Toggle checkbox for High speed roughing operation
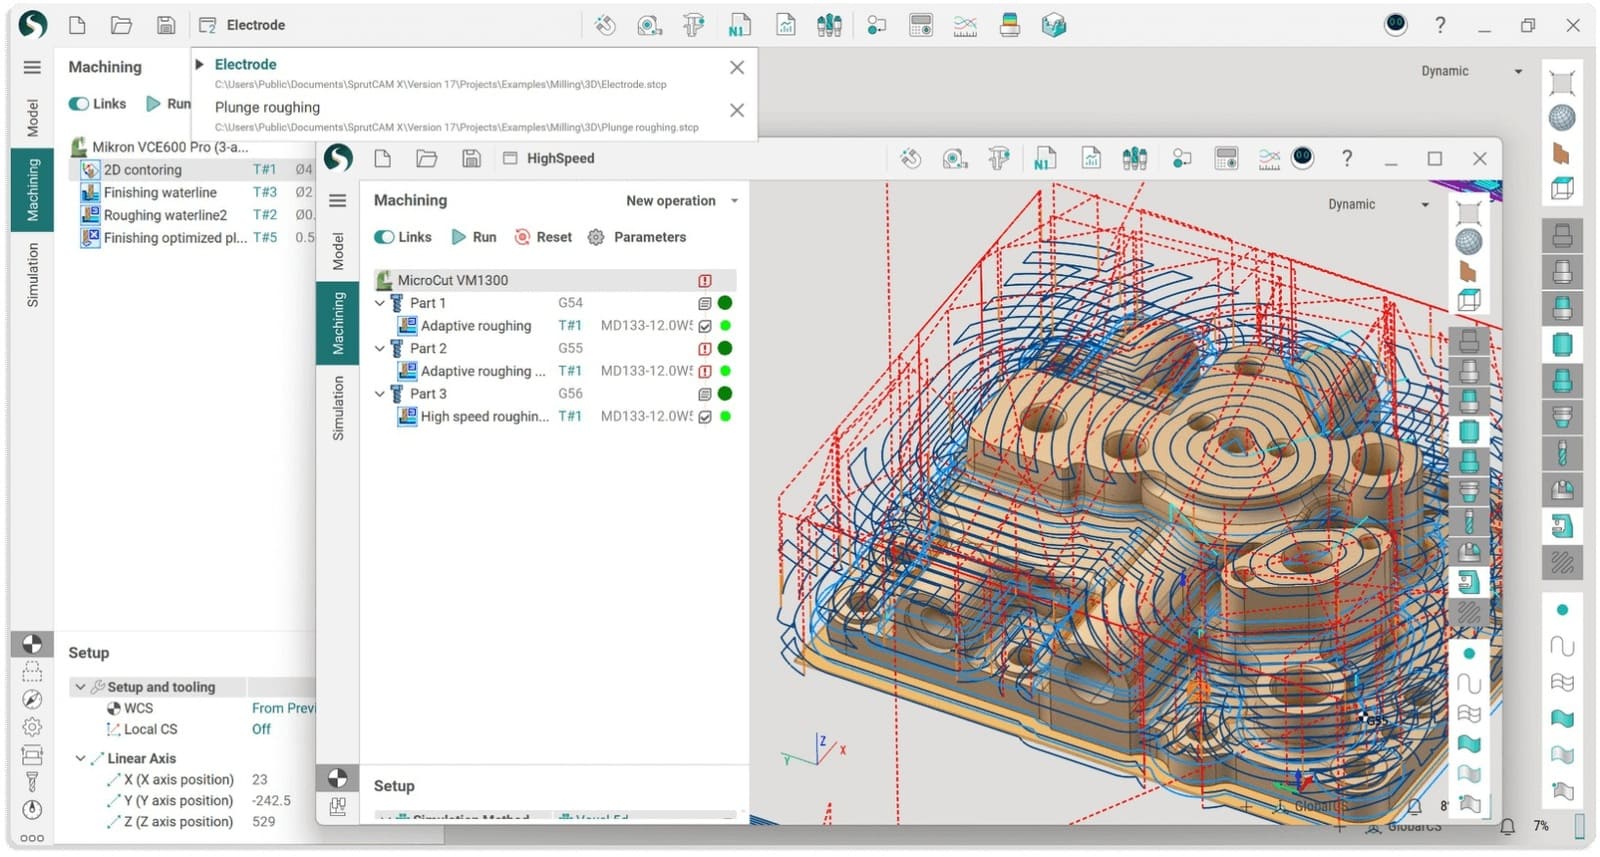 coord(705,417)
